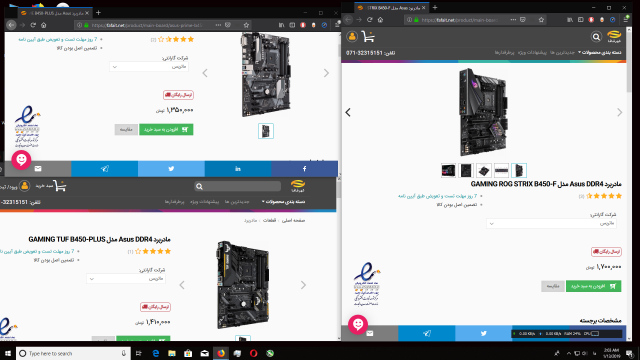
Task: Open 'جدیدترین ها' in right window nav
Action: click(562, 53)
